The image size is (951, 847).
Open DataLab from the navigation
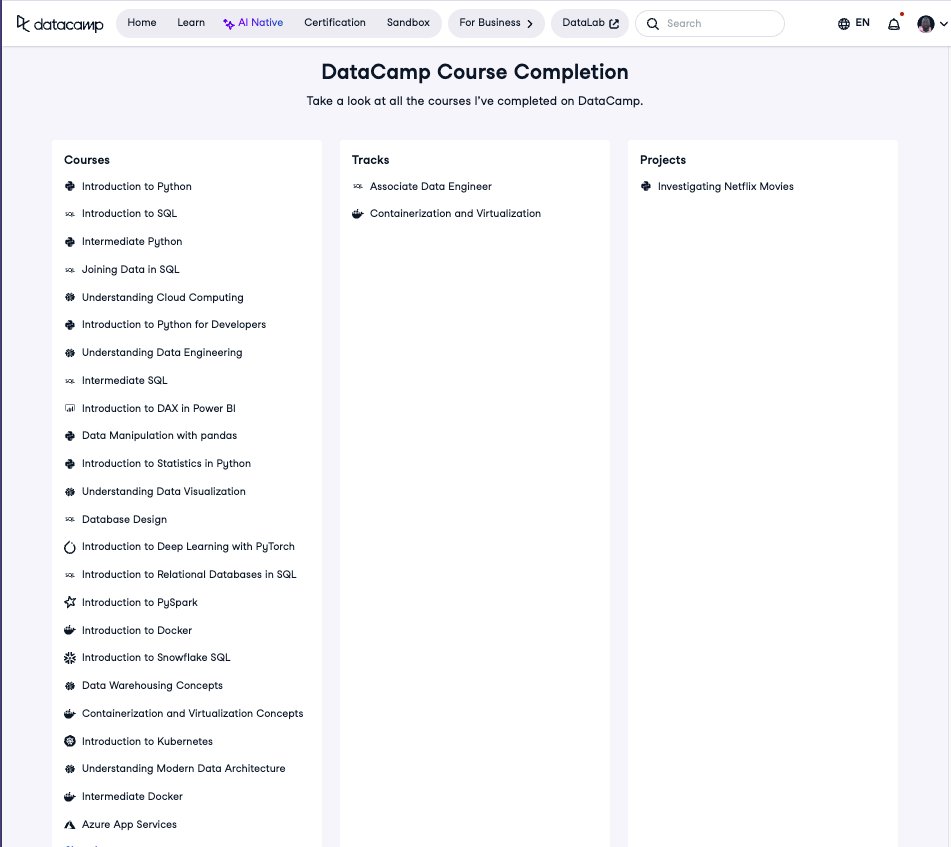point(590,23)
